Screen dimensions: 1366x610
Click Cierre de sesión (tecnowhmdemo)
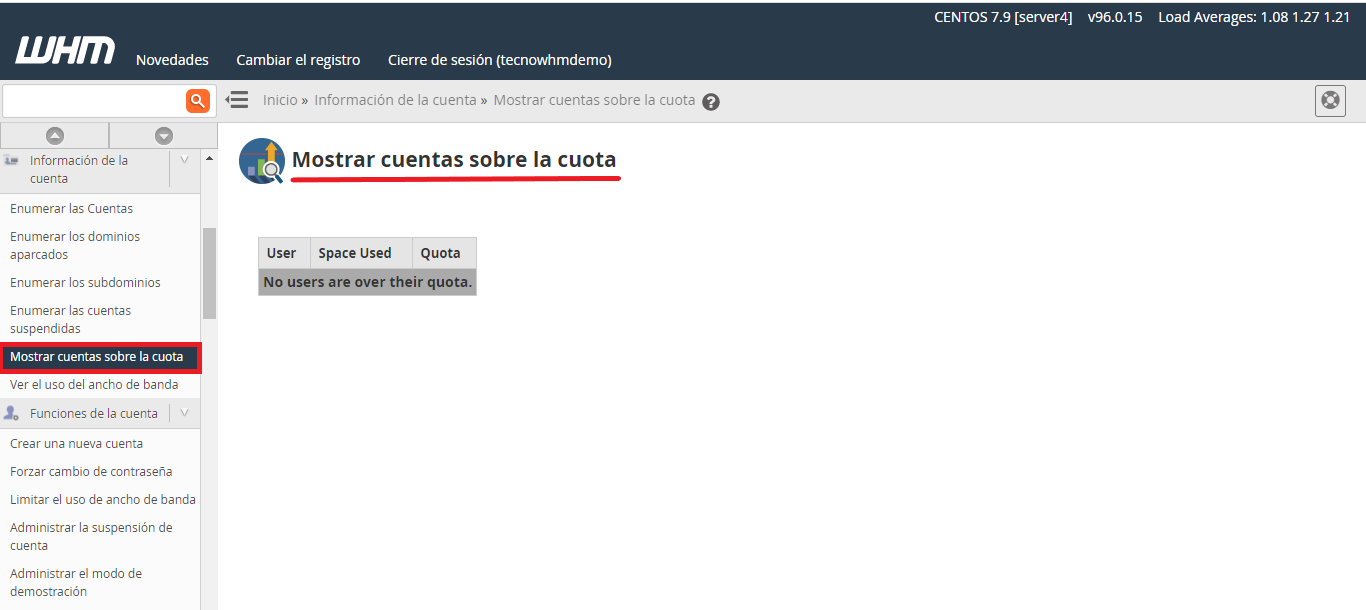[499, 60]
